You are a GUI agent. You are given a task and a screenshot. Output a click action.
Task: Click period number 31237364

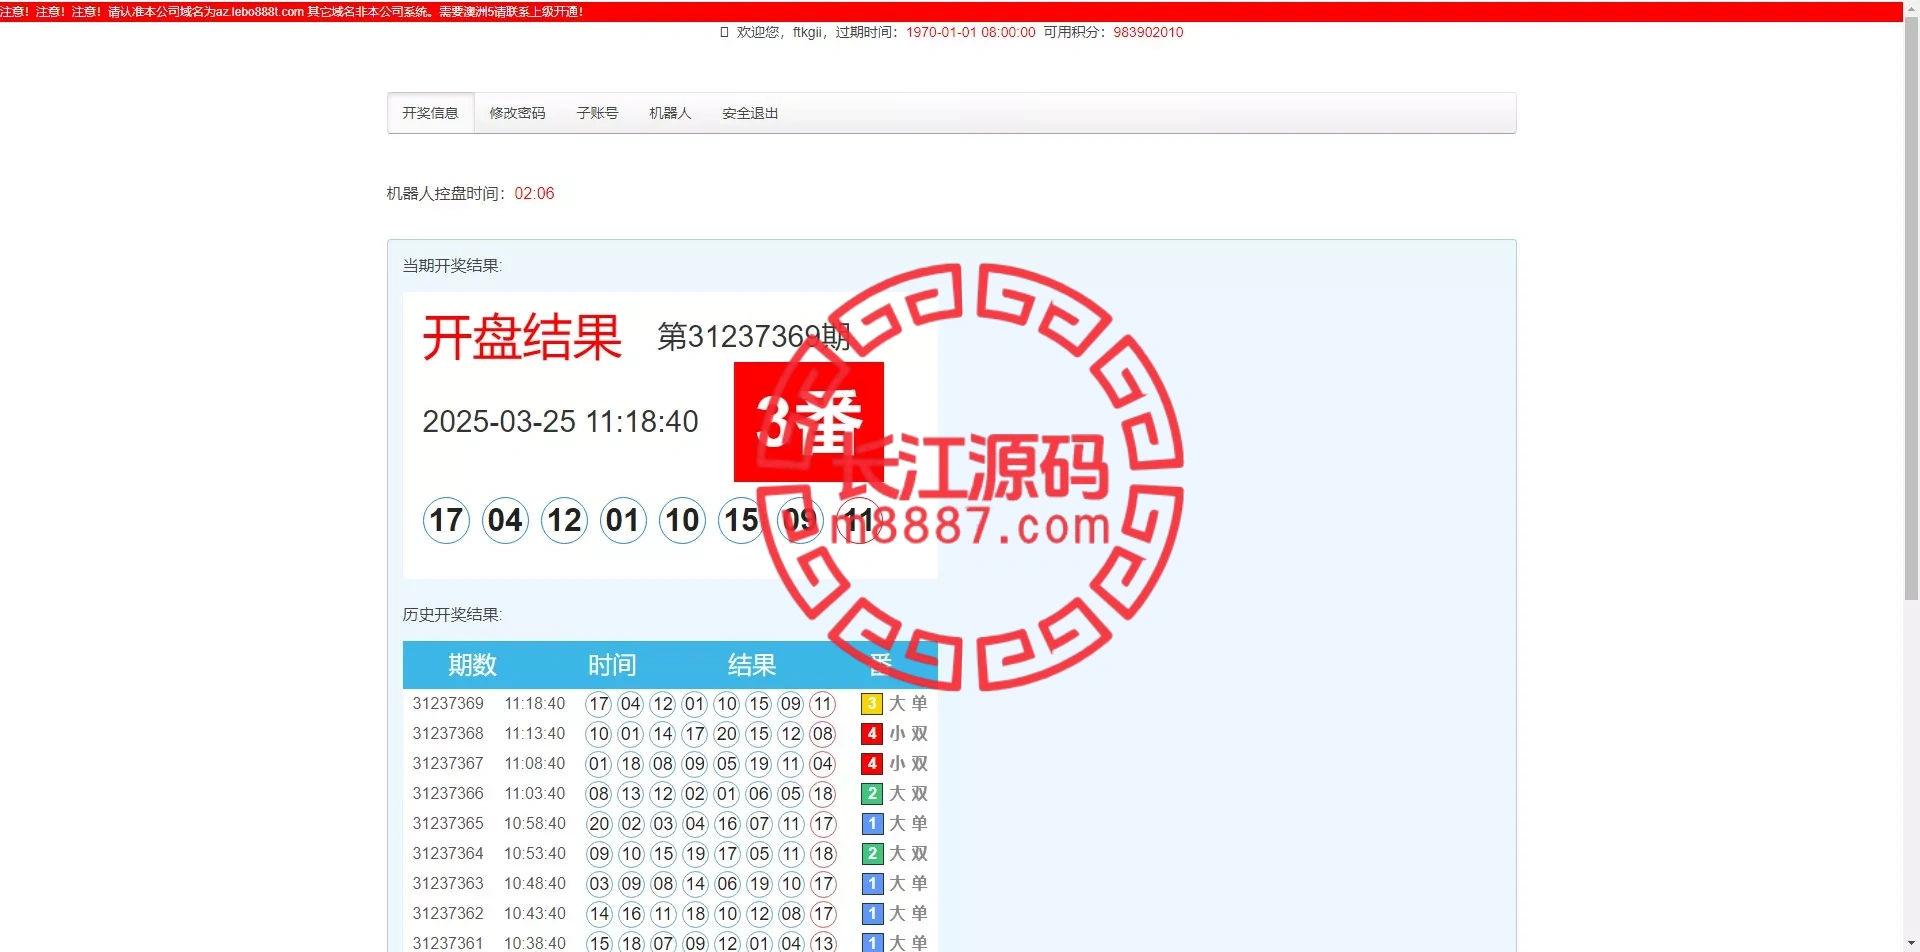[x=448, y=854]
